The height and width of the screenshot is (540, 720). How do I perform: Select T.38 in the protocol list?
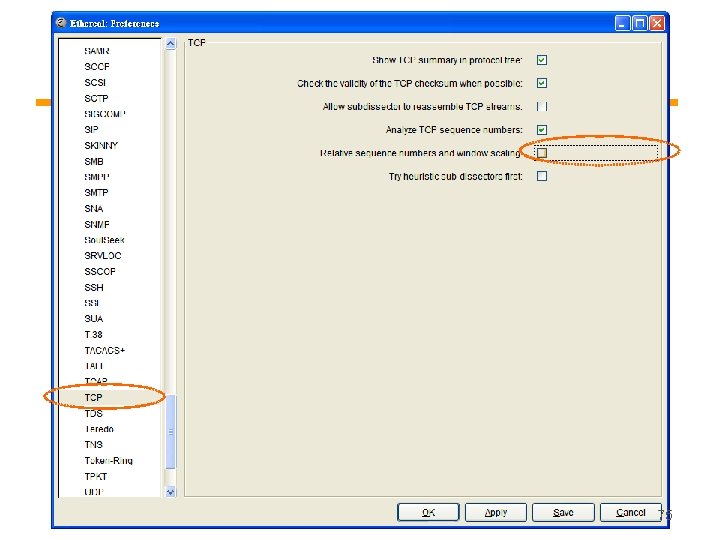pyautogui.click(x=93, y=335)
